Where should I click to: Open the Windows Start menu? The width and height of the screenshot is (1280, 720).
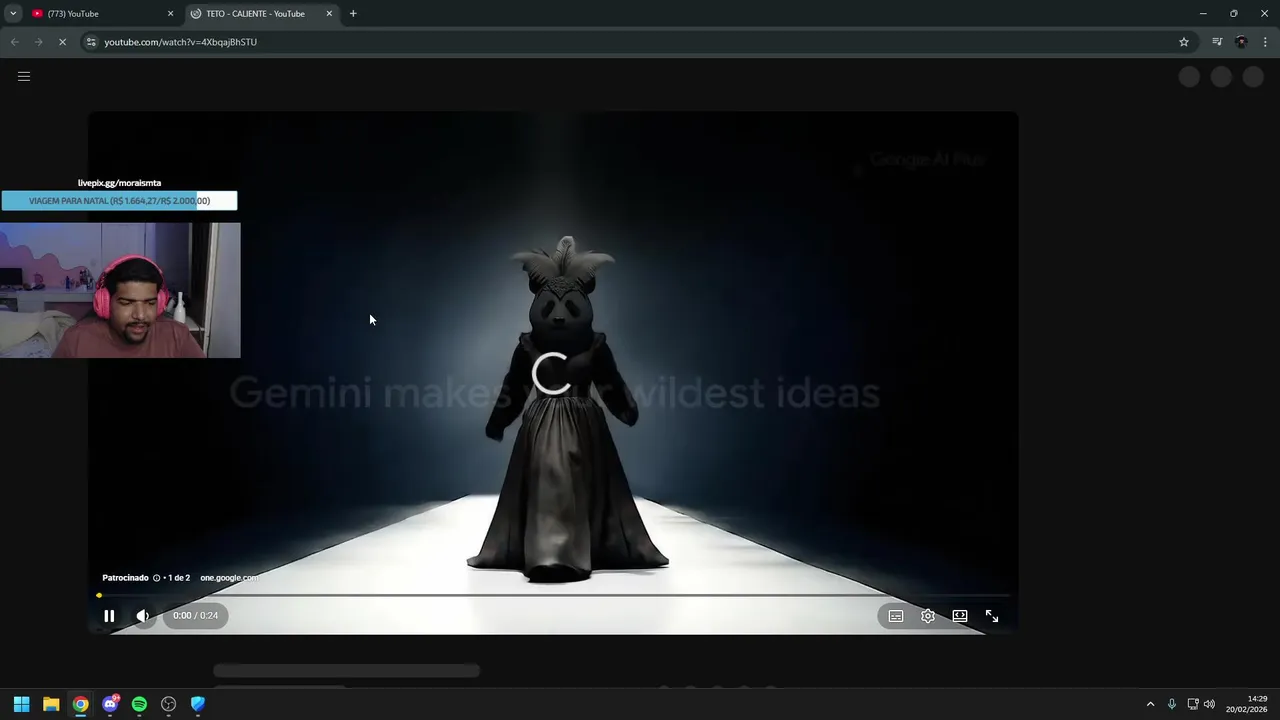click(x=21, y=704)
